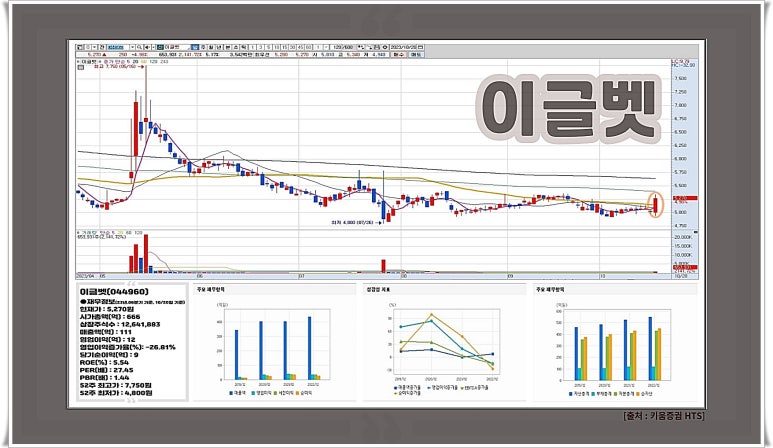773x448 pixels.
Task: Open the dropdown next to the speaker icon
Action: [x=153, y=47]
